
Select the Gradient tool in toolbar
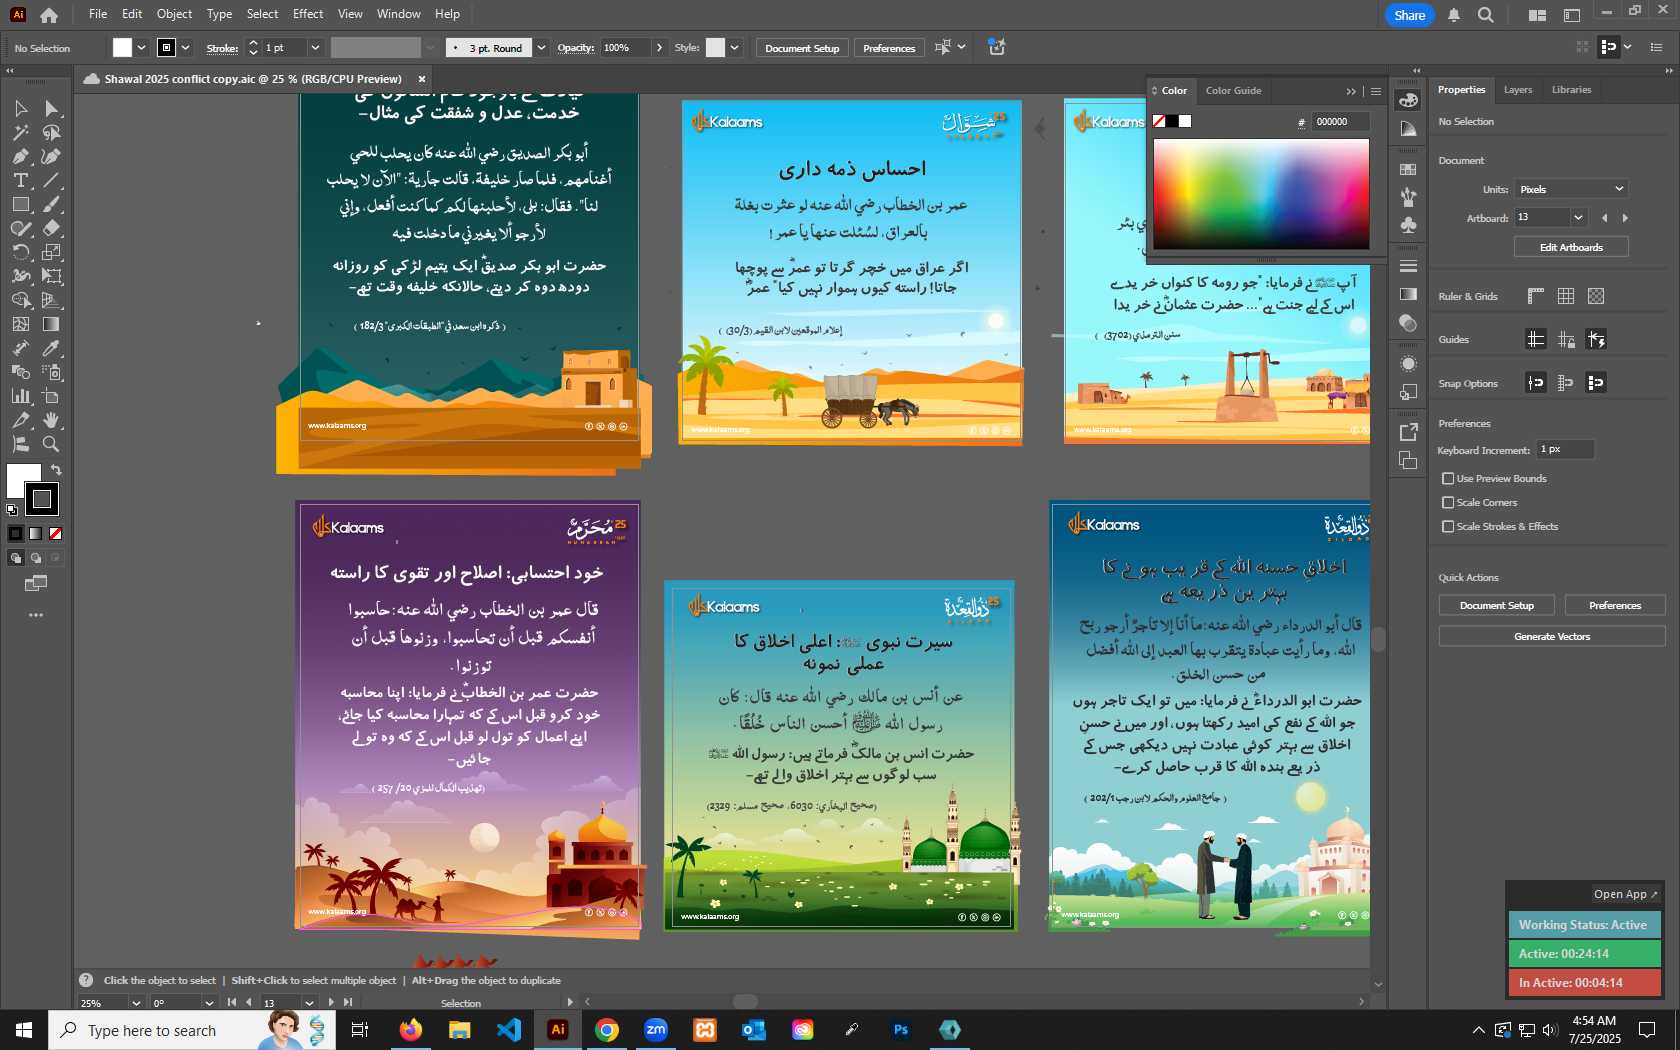51,324
